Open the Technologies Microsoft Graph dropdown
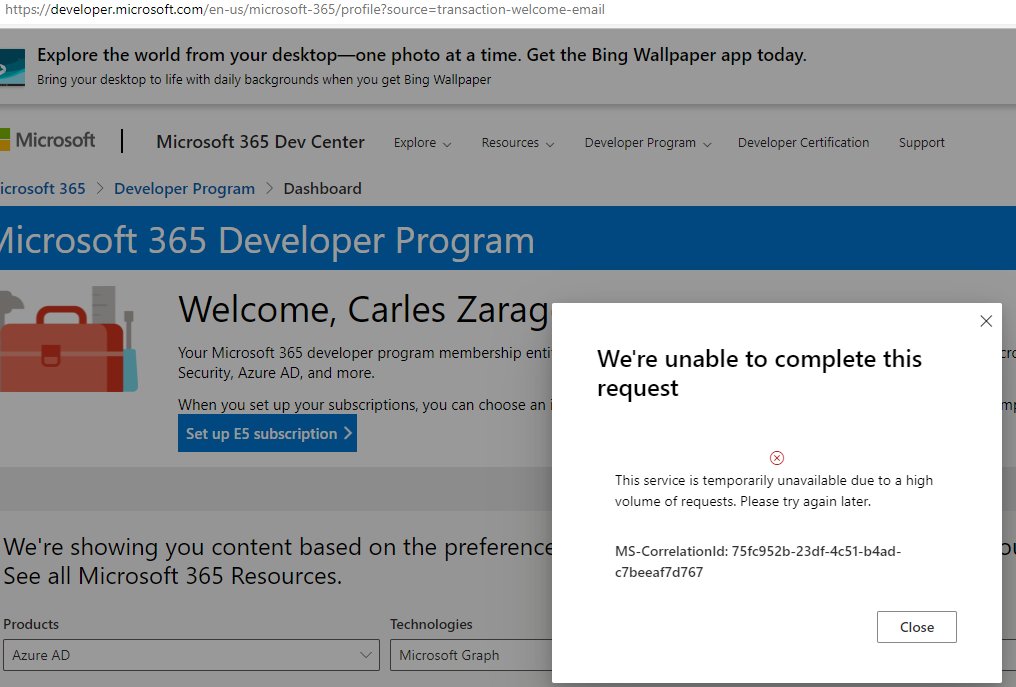The height and width of the screenshot is (687, 1016). point(471,655)
